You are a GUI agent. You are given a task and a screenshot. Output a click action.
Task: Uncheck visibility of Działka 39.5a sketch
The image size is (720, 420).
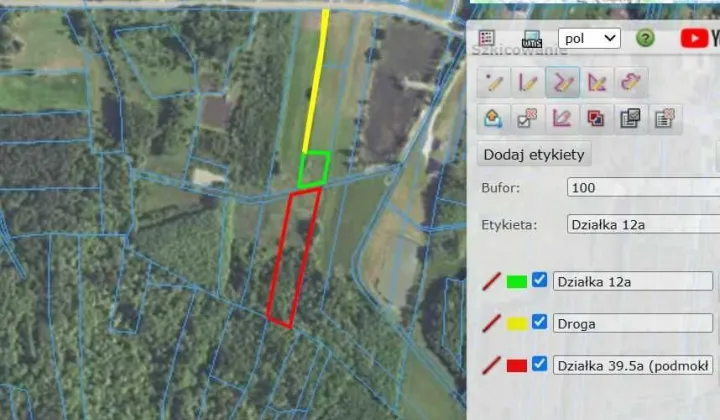click(540, 364)
